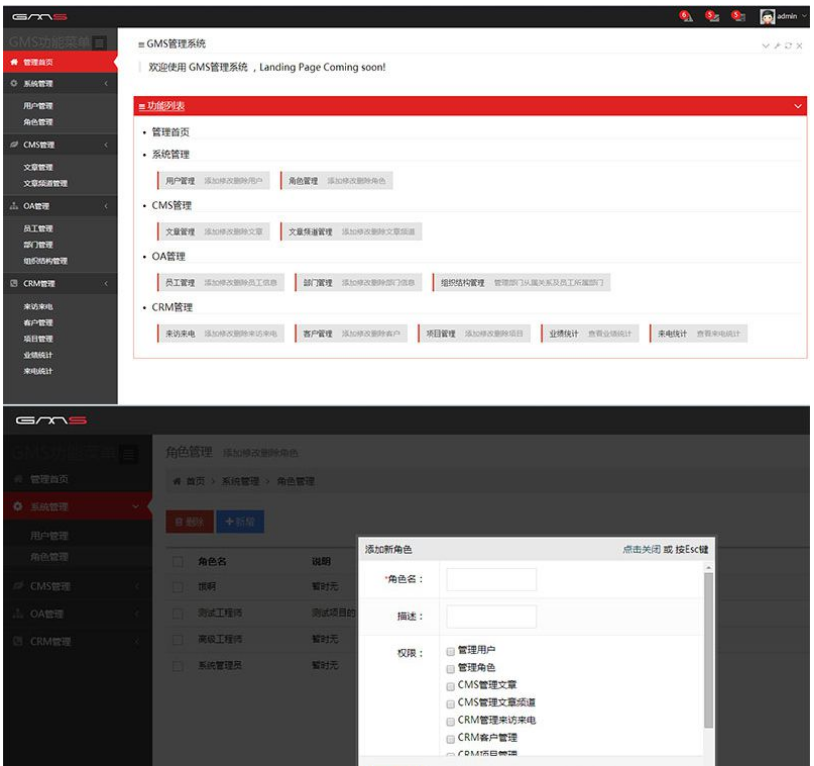Open 部门管理 in the upper left sidebar
Screen dimensions: 814x766
point(38,245)
